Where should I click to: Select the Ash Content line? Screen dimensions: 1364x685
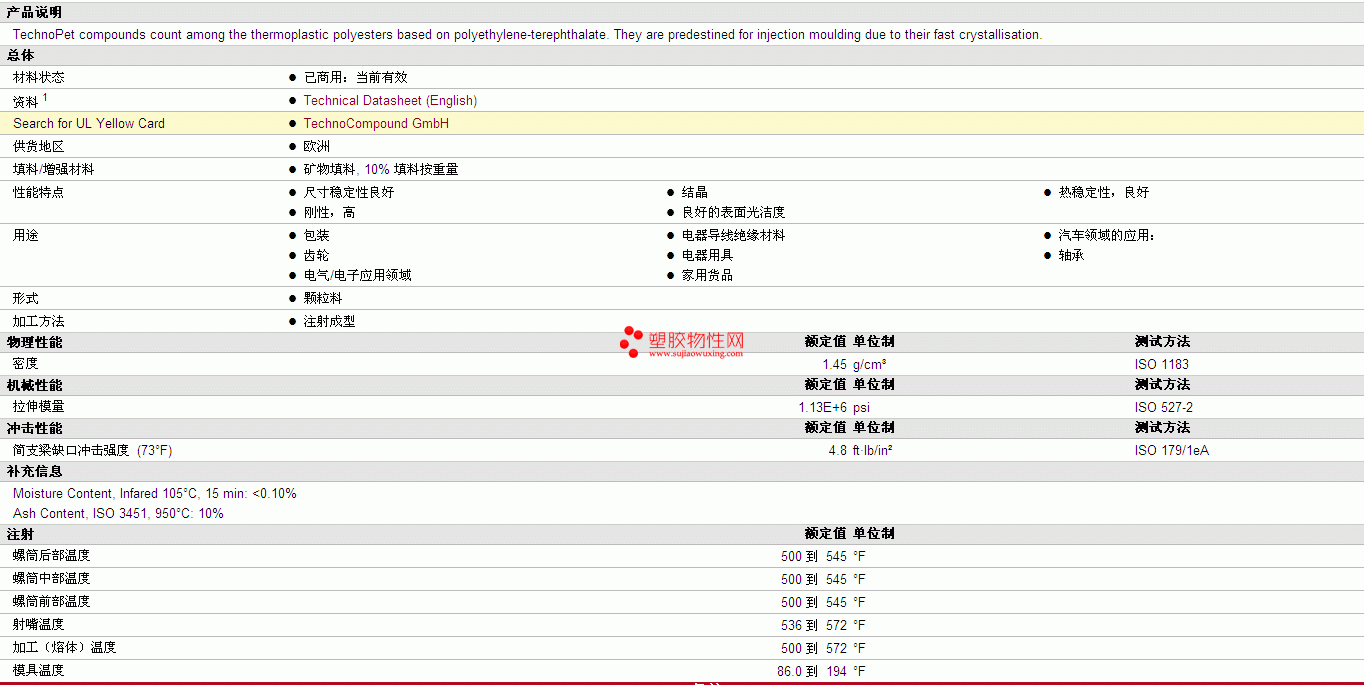118,513
